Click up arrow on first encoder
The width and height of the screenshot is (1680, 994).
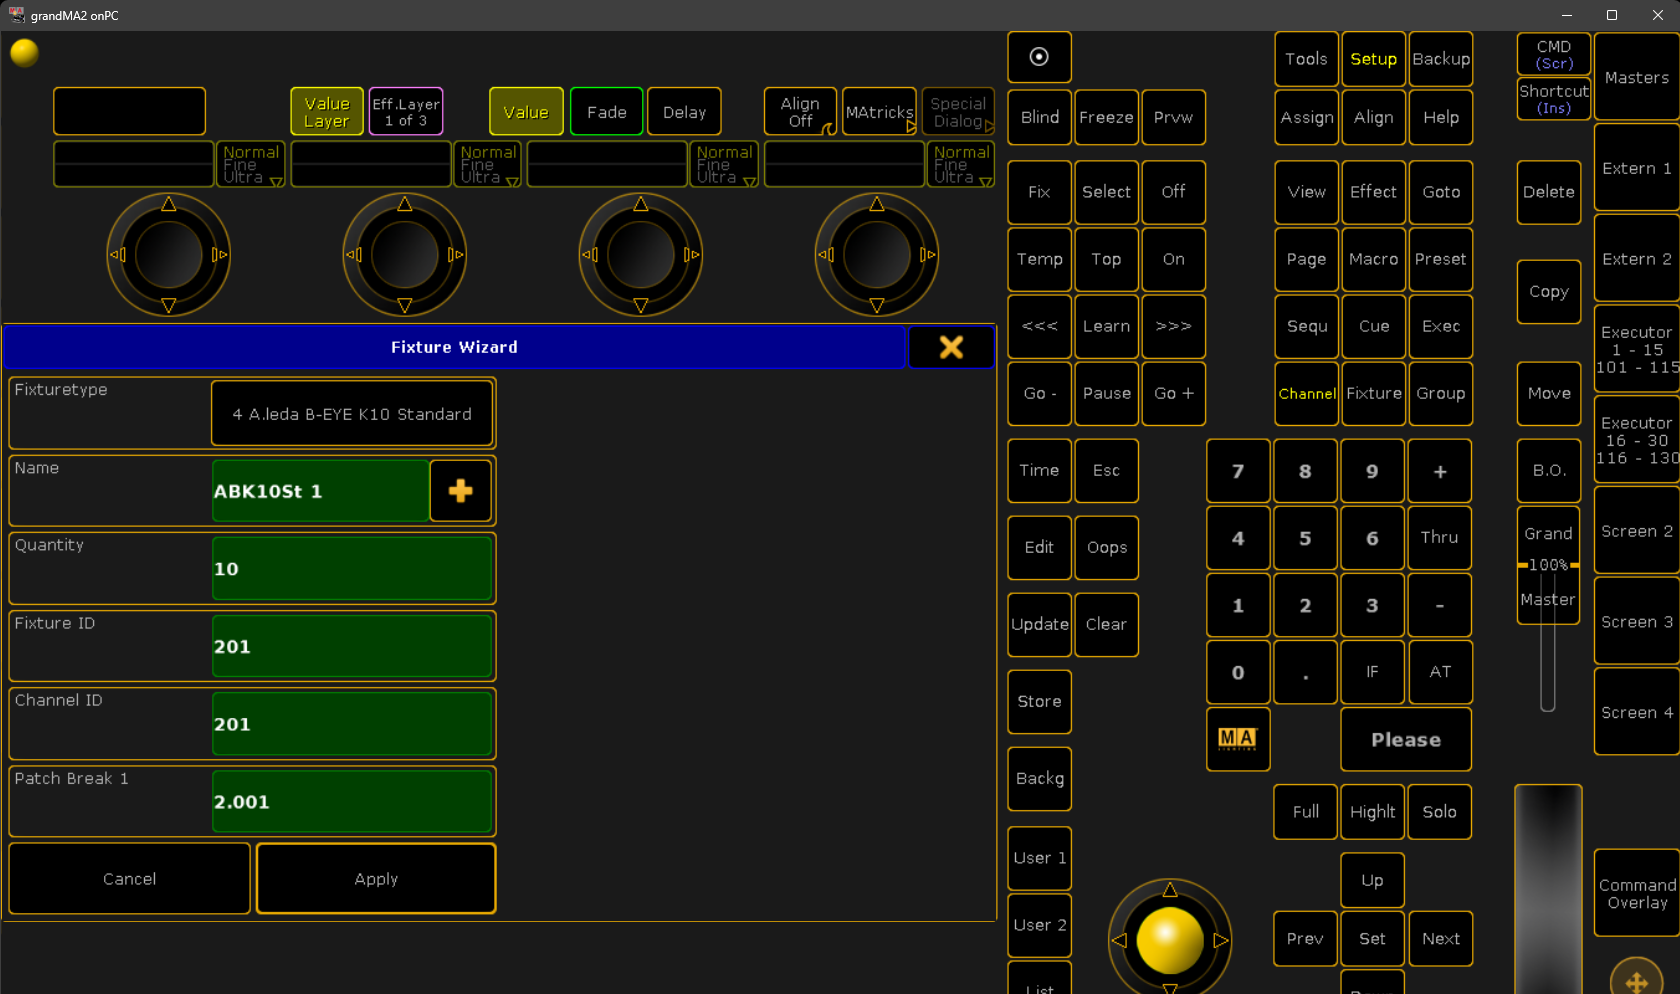coord(168,204)
